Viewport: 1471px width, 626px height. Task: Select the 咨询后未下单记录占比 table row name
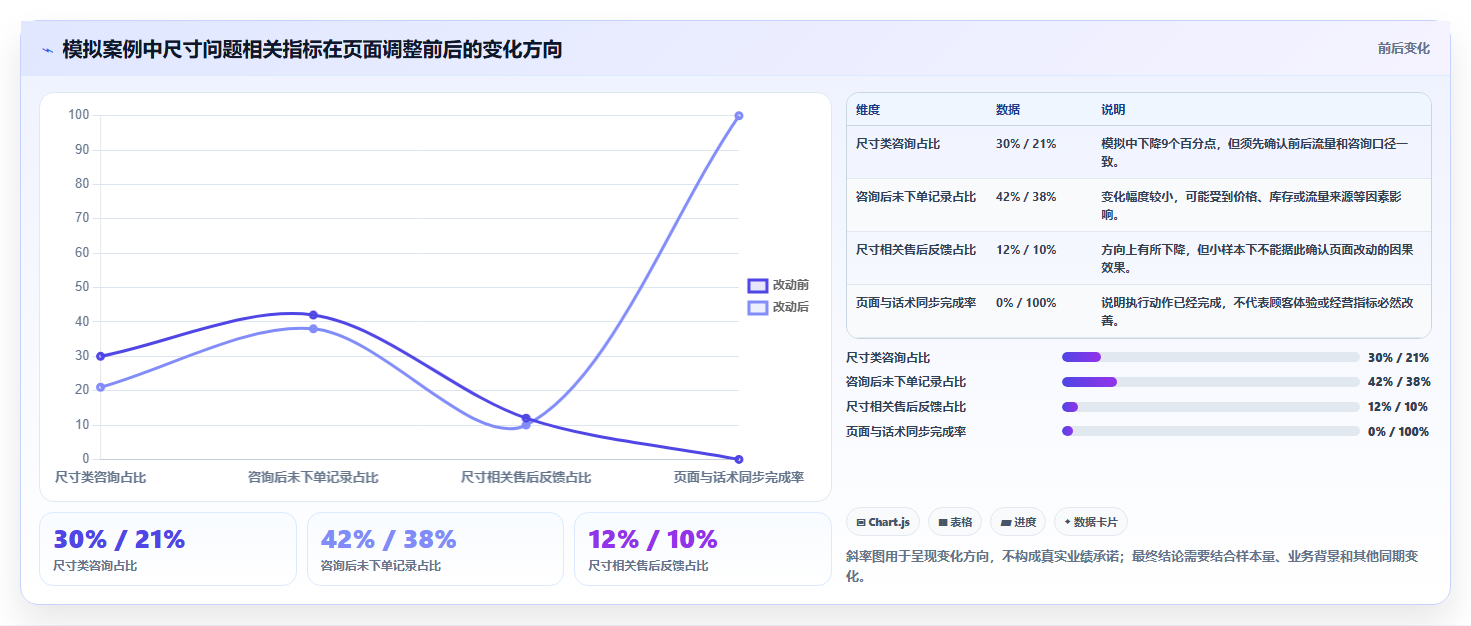click(x=916, y=197)
